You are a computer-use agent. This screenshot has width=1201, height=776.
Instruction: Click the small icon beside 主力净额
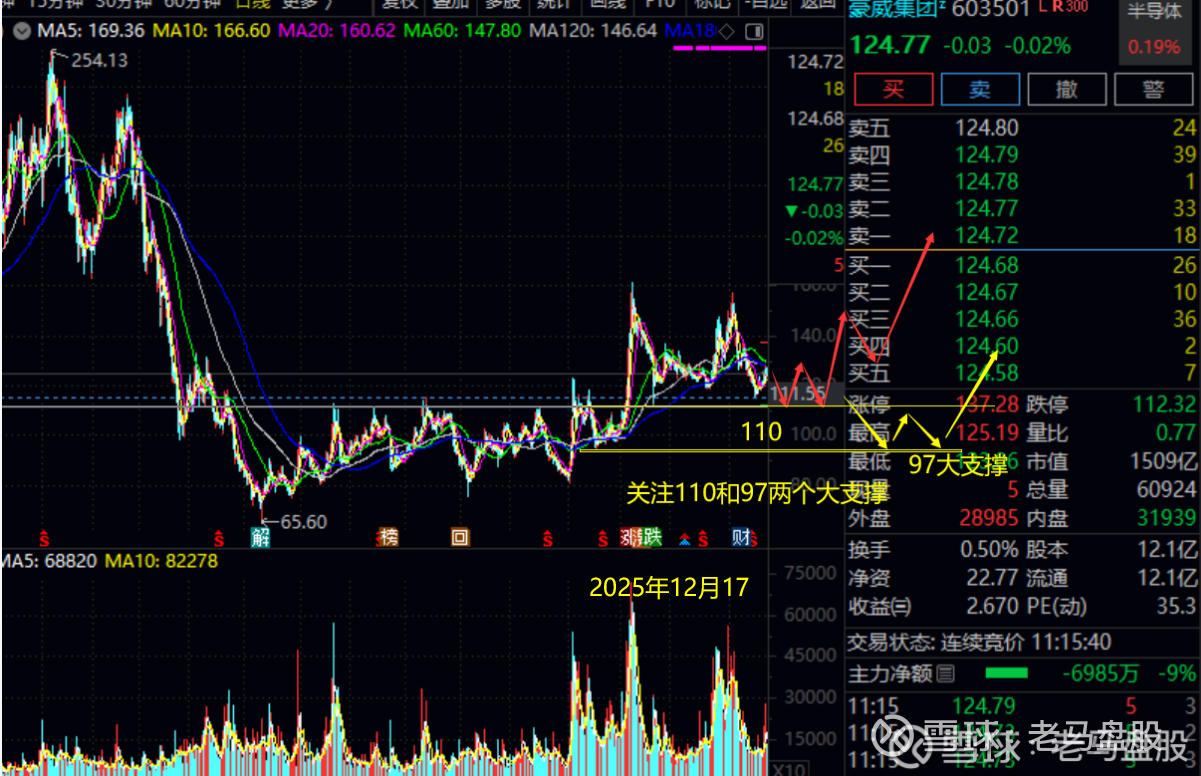[945, 674]
